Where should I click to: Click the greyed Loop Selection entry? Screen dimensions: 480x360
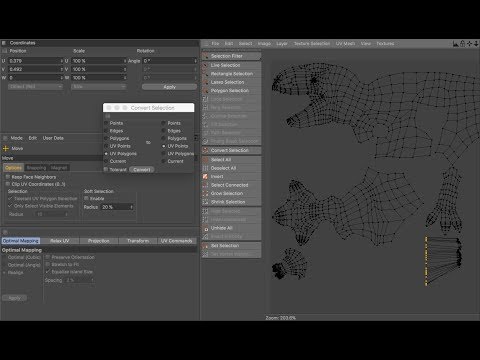231,99
